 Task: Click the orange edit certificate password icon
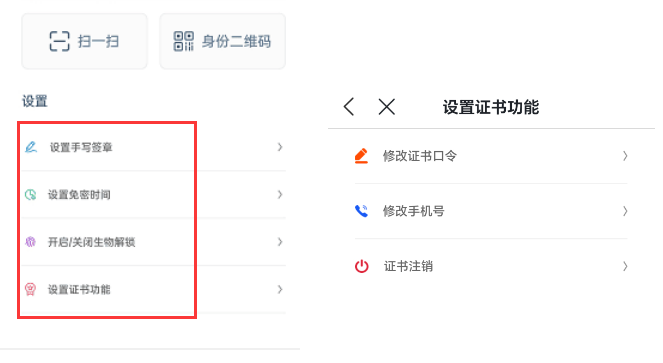[x=361, y=156]
